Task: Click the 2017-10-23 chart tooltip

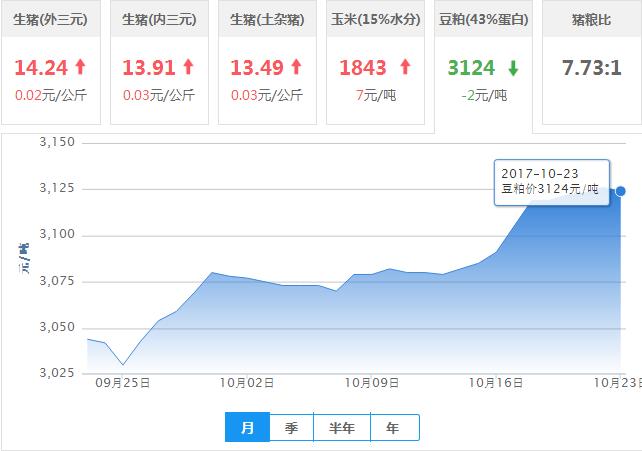Action: click(552, 182)
